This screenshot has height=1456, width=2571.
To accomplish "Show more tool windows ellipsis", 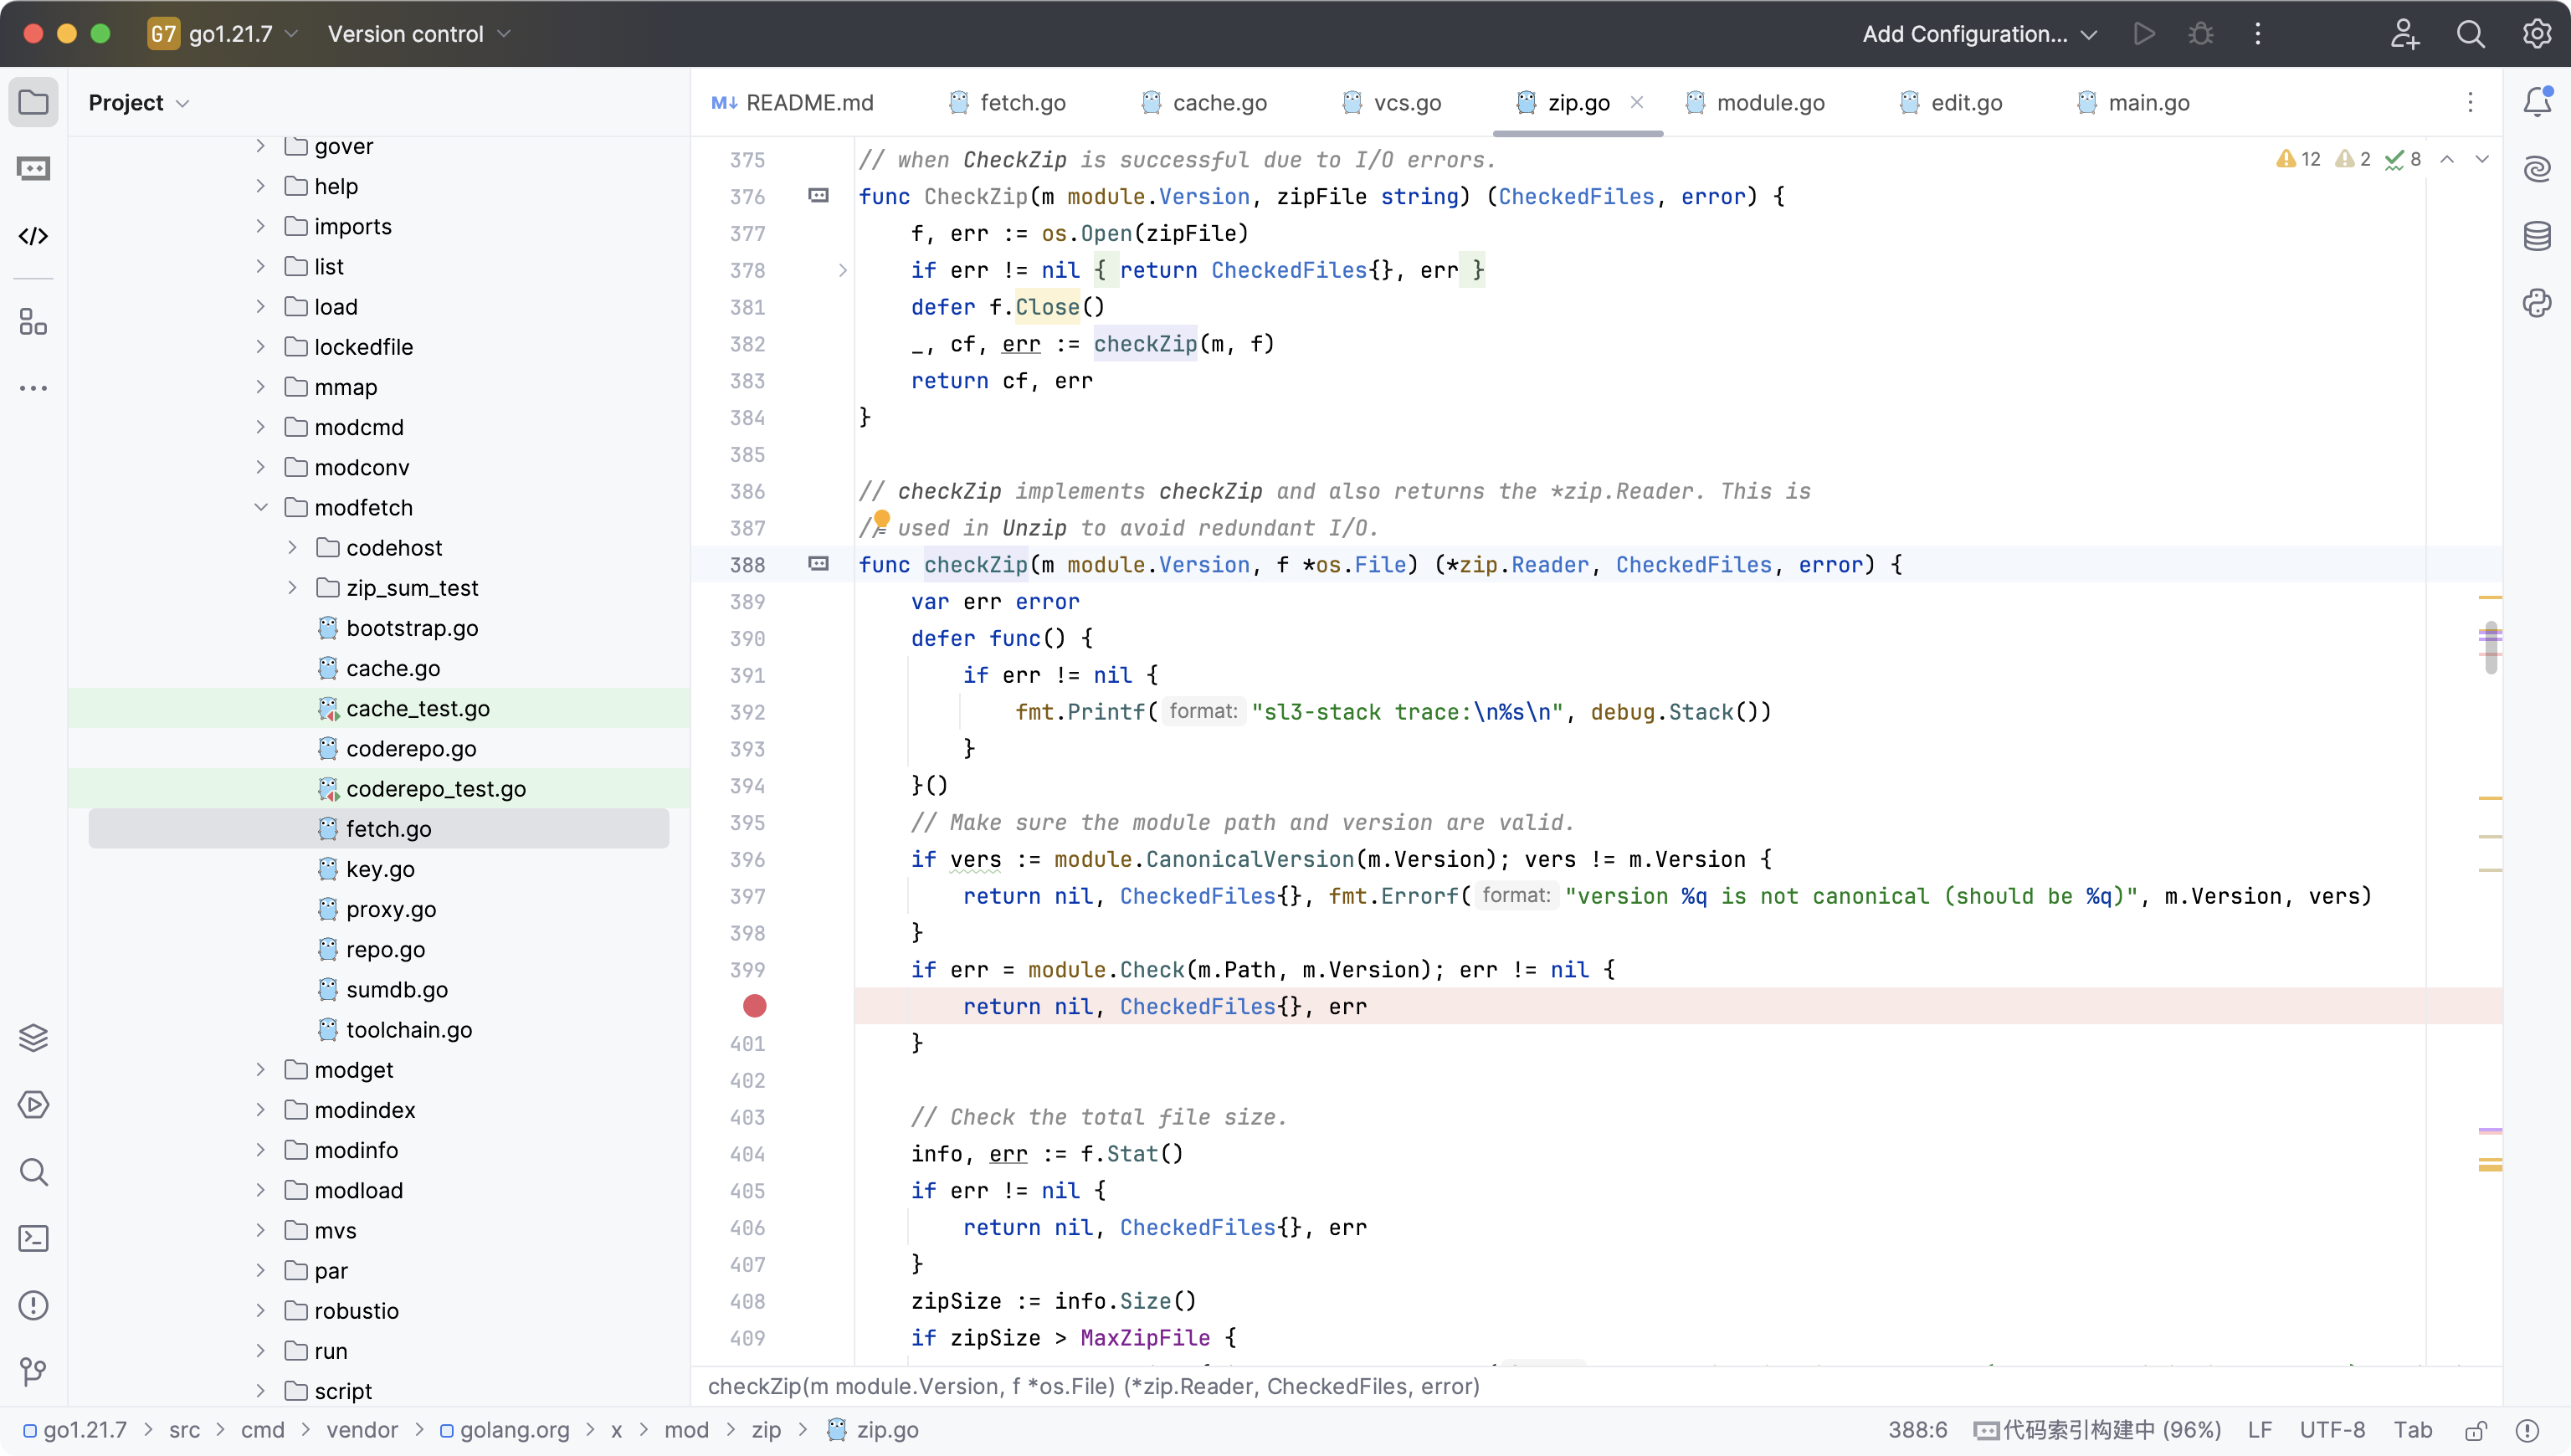I will pos(33,388).
